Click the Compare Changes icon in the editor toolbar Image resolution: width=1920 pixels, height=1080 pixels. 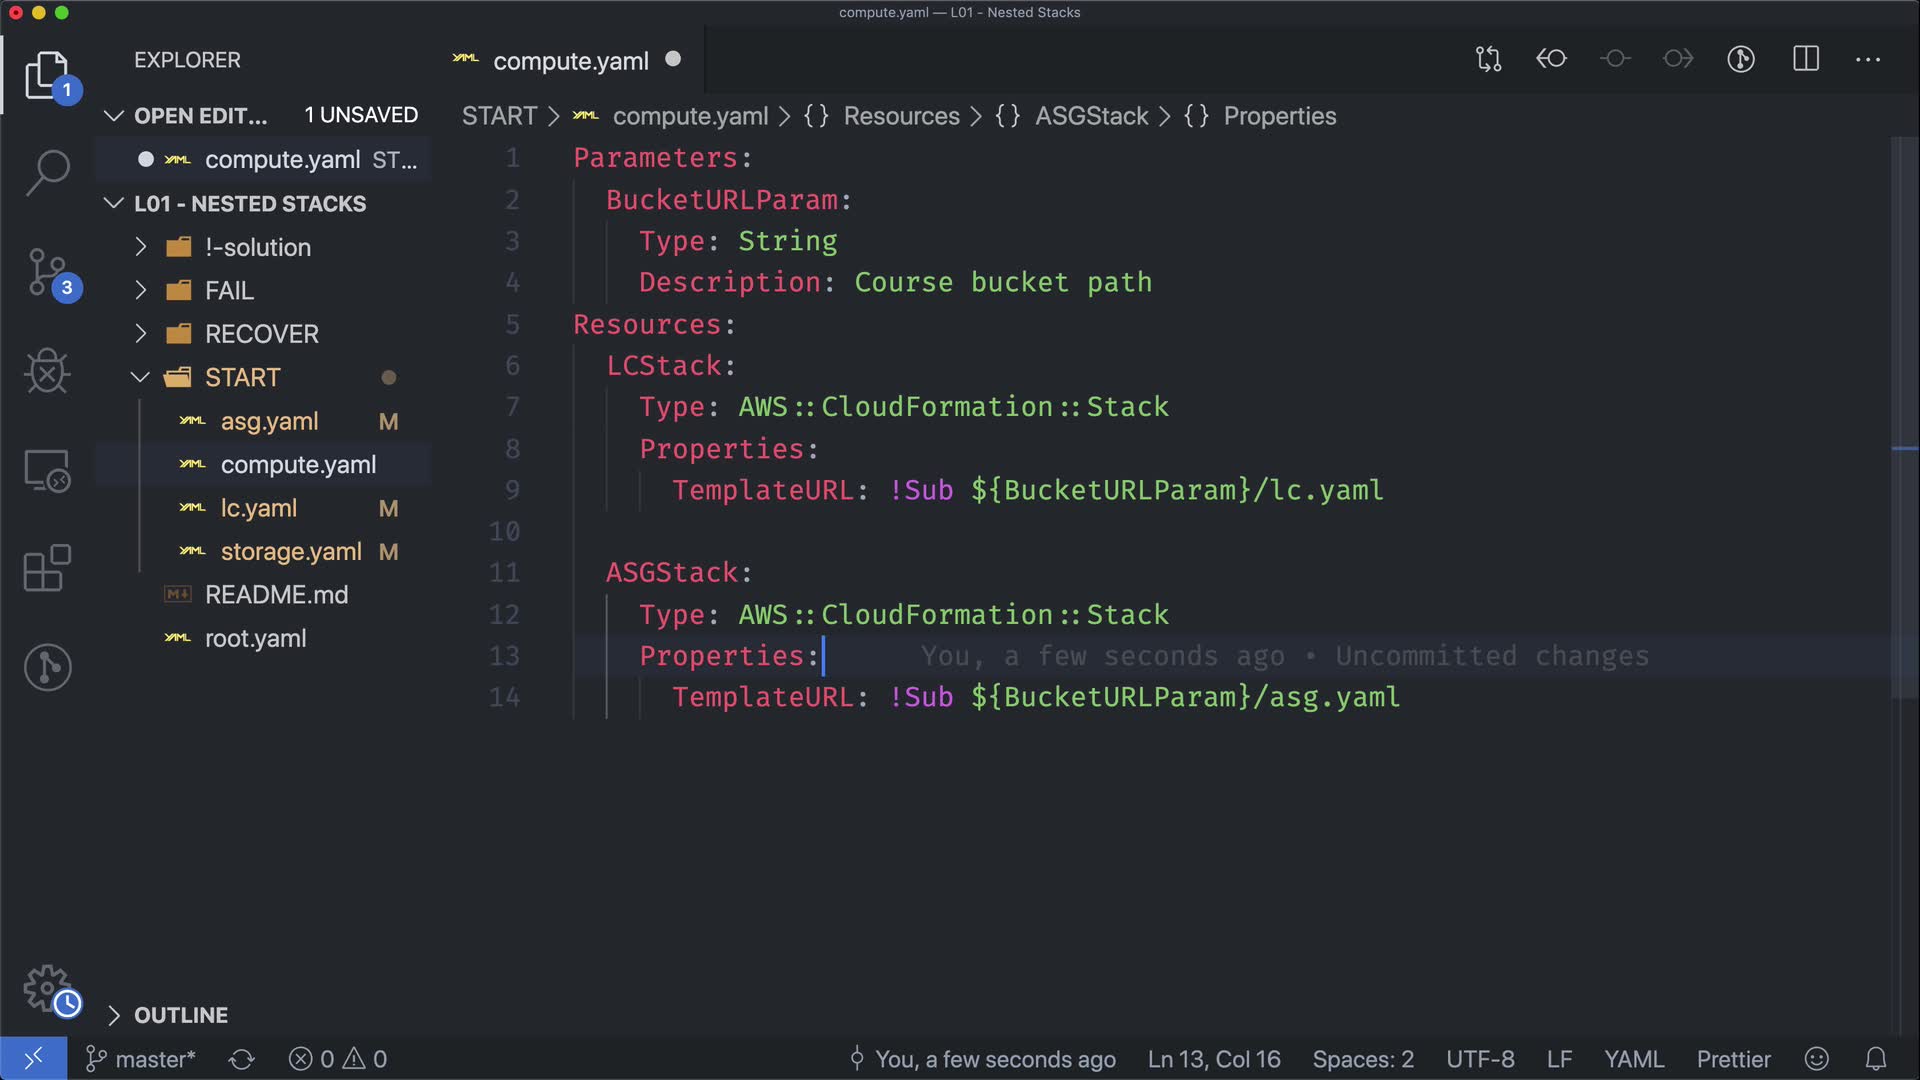[1488, 59]
